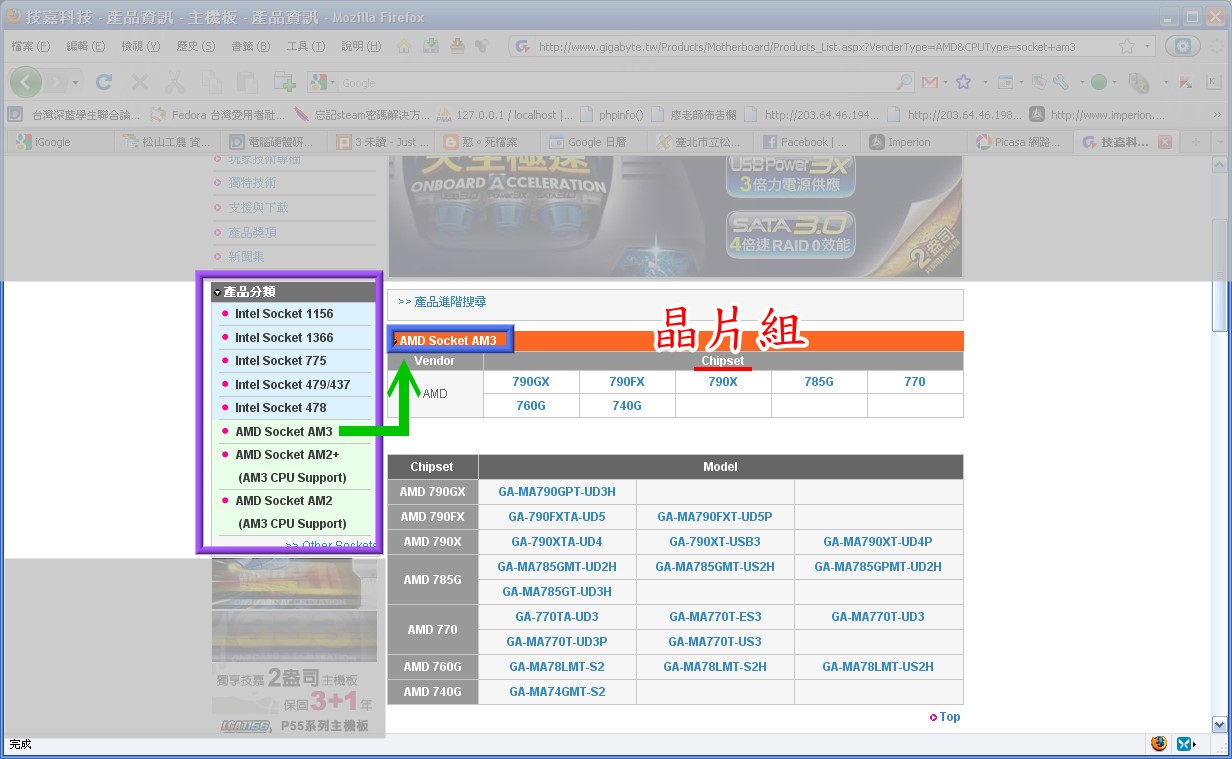Select Intel Socket 478 category
1232x759 pixels.
280,408
